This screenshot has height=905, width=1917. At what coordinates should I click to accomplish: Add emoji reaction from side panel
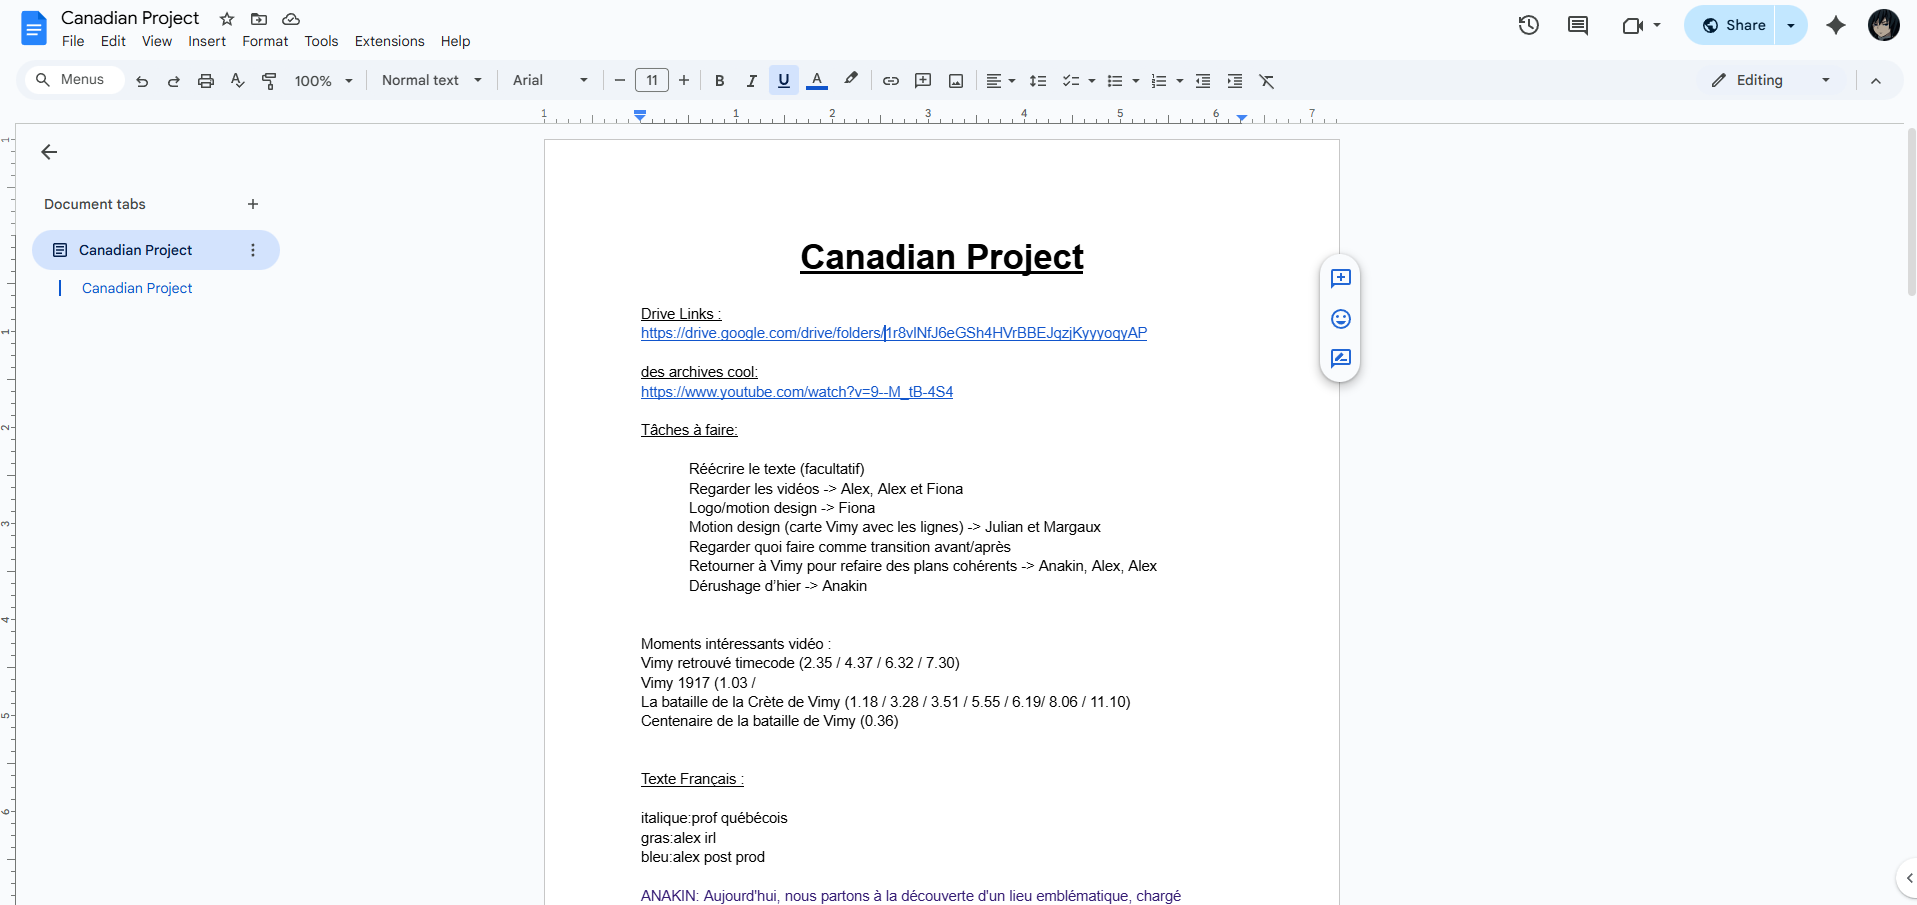(1340, 319)
